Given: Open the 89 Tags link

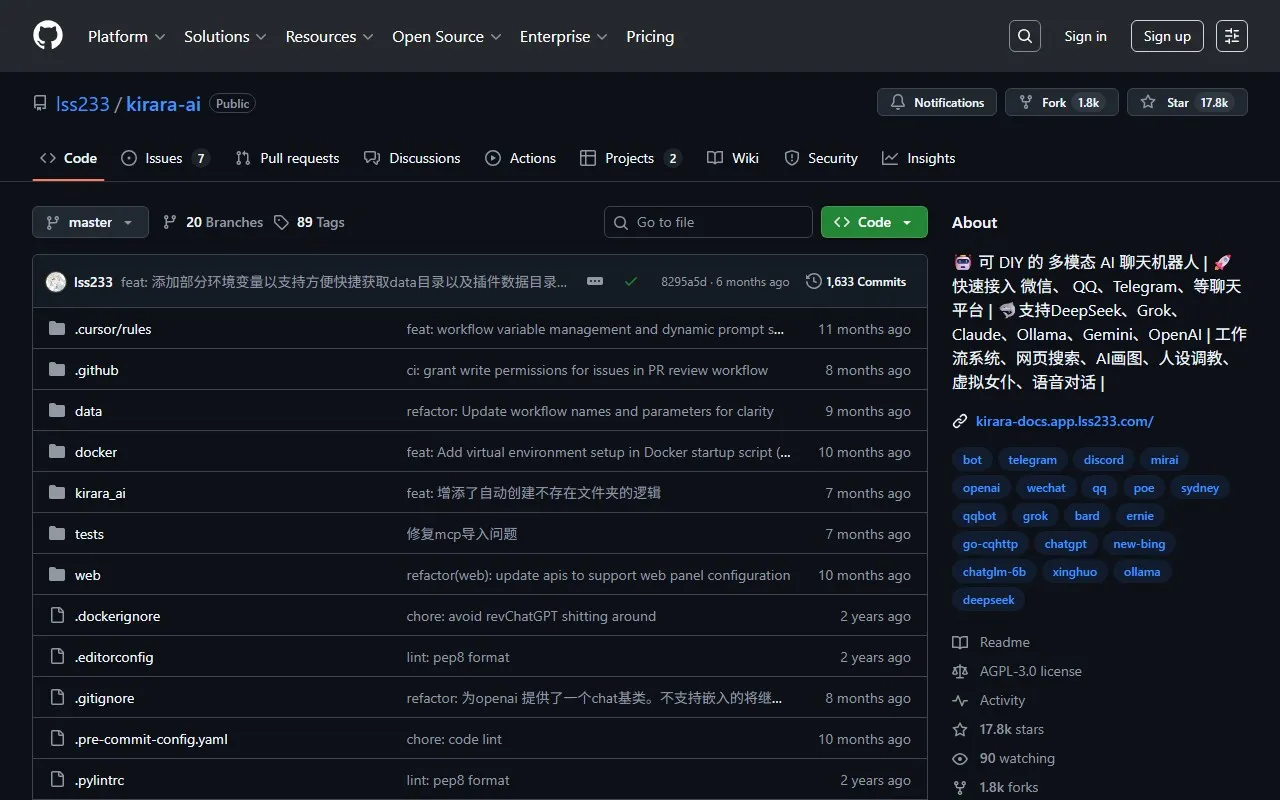Looking at the screenshot, I should (310, 222).
